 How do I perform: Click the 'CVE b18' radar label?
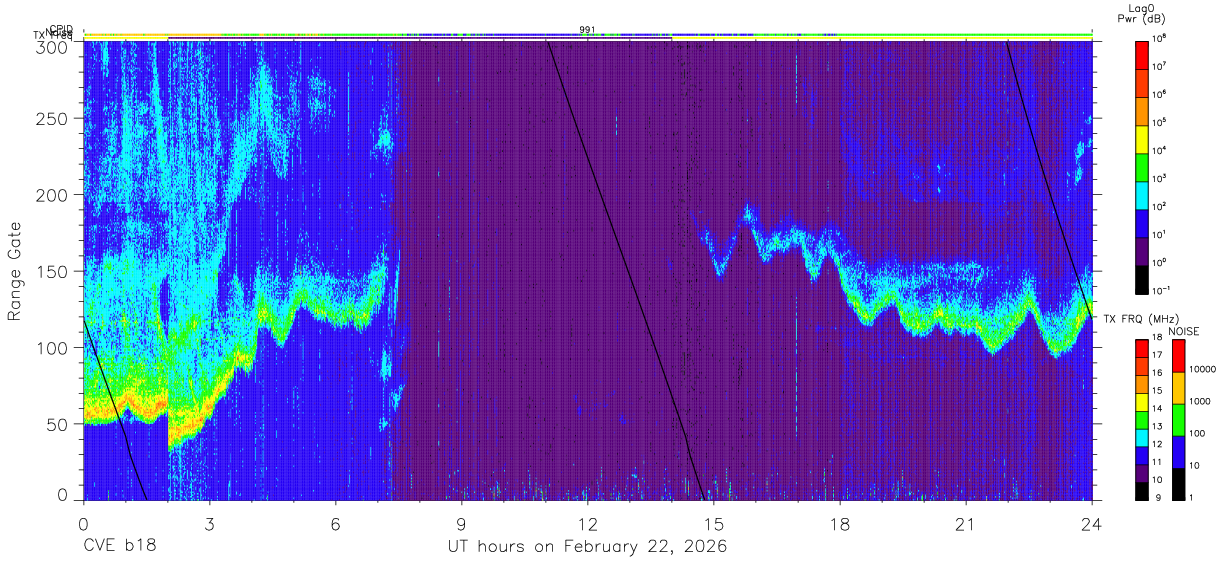(x=119, y=547)
